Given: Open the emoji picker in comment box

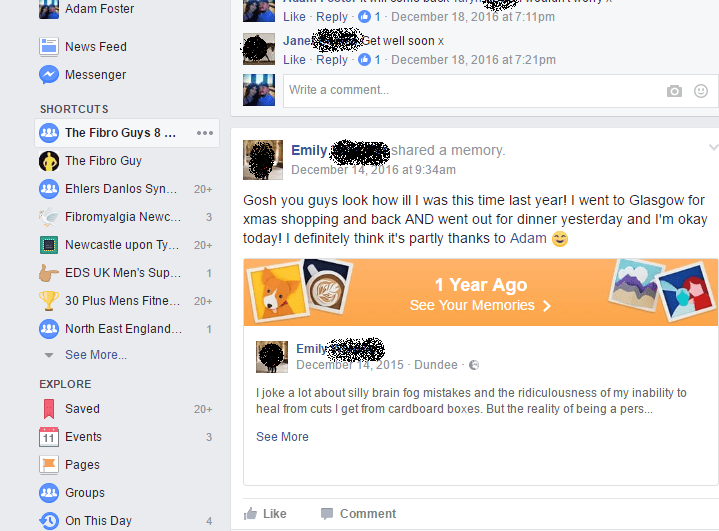Looking at the screenshot, I should [701, 91].
